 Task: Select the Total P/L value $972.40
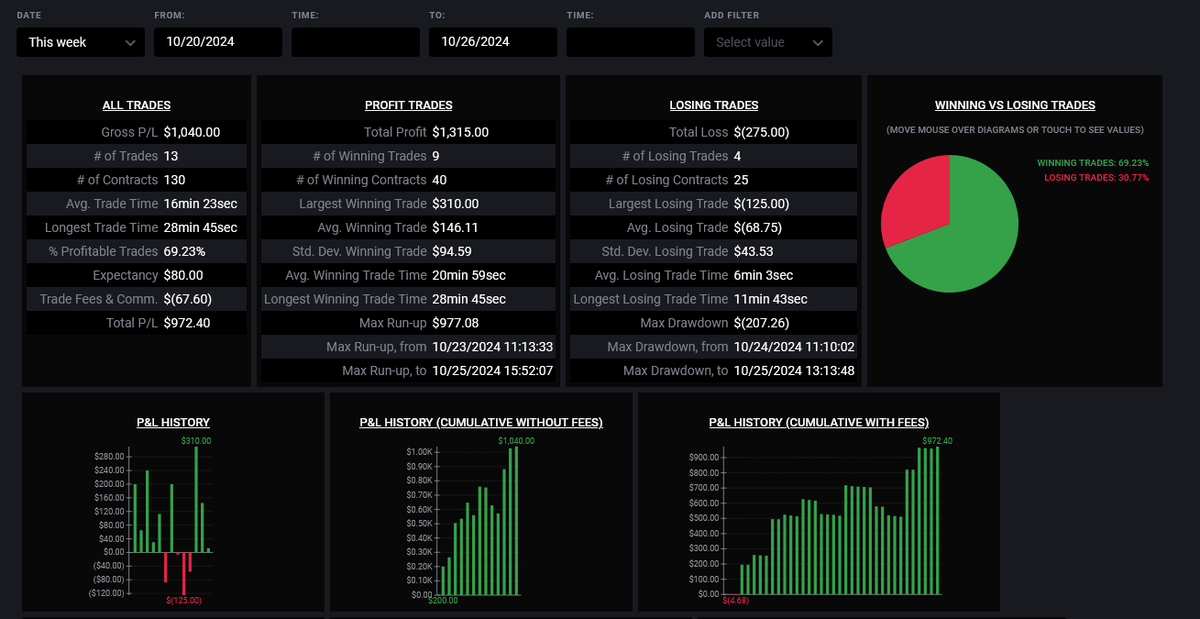[x=187, y=323]
